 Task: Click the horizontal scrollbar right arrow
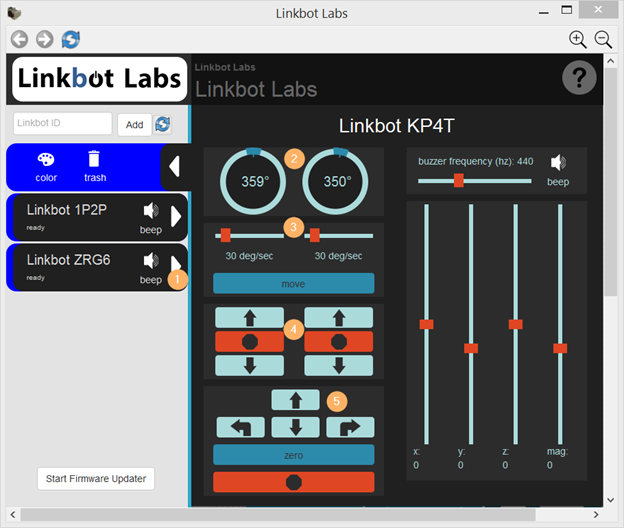(596, 515)
